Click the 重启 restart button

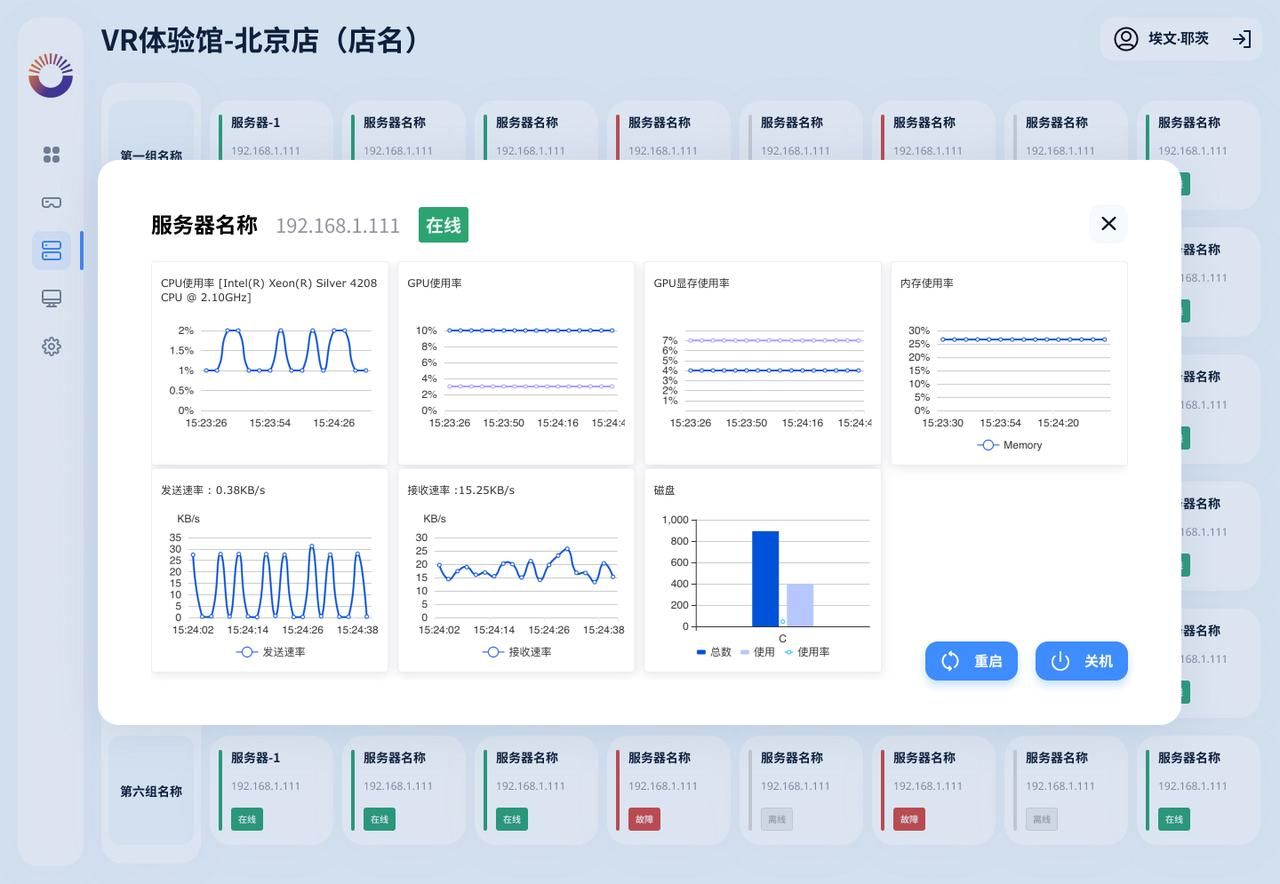coord(971,661)
